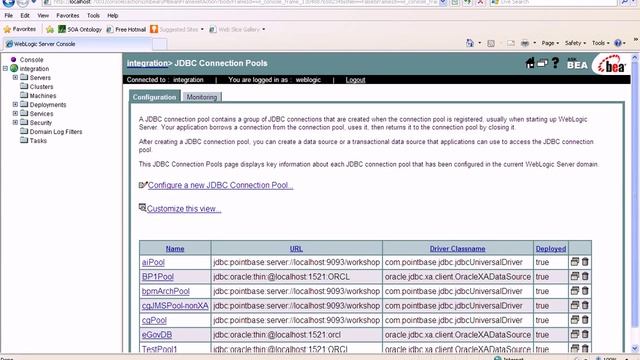Click the BEA ask logo
Screen dimensions: 640x360
click(x=577, y=64)
